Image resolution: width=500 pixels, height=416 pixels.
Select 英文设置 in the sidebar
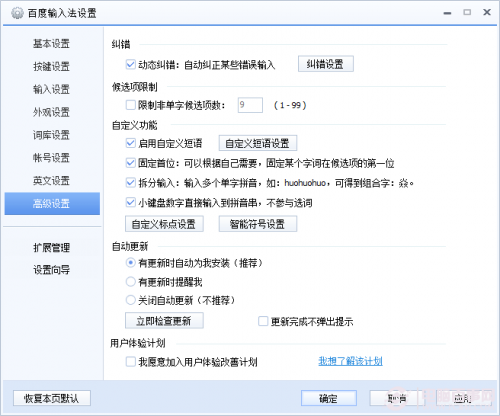click(51, 181)
